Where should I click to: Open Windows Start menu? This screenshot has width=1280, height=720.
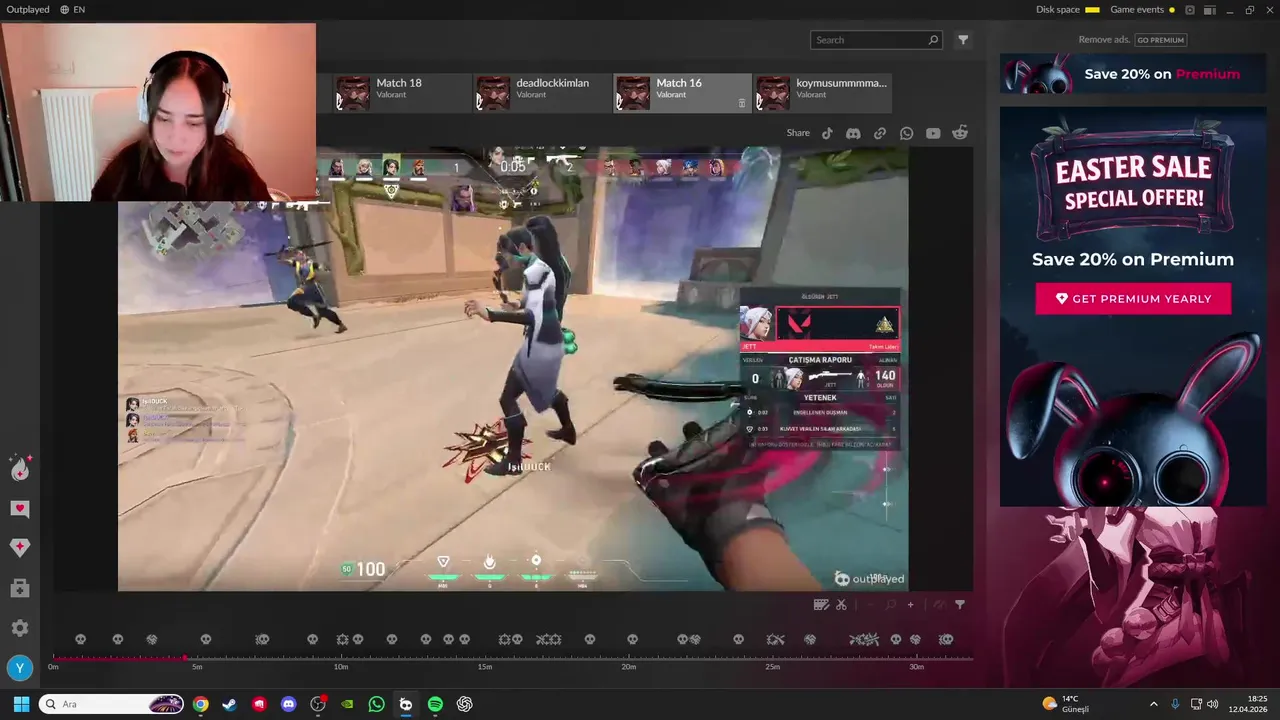[21, 704]
